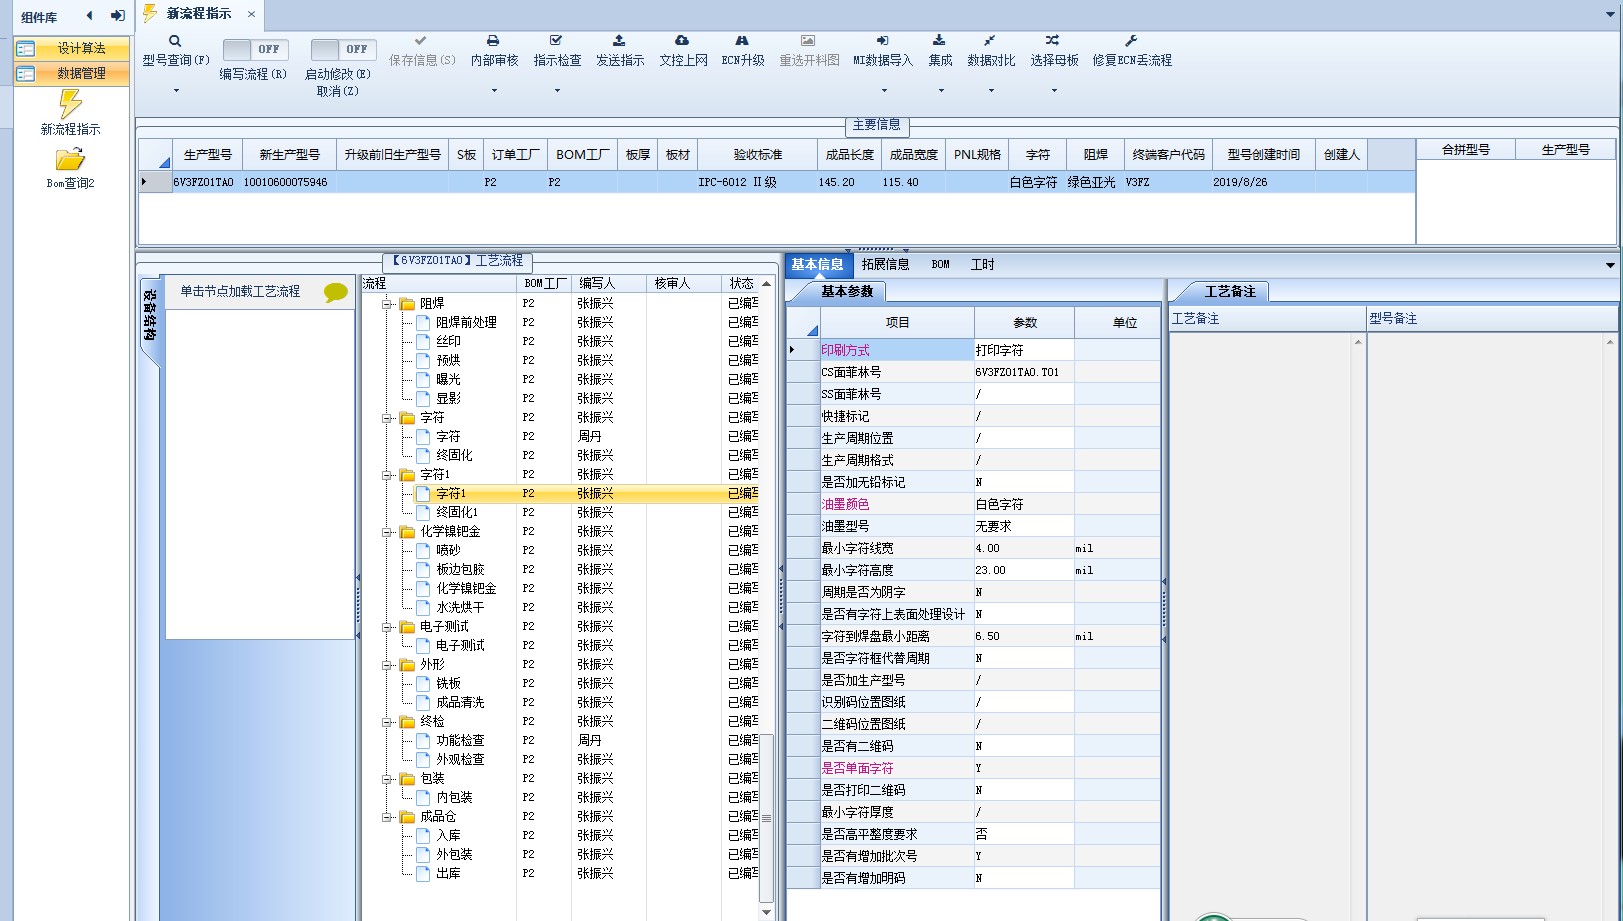
Task: Click the 集成 download icon
Action: 939,41
